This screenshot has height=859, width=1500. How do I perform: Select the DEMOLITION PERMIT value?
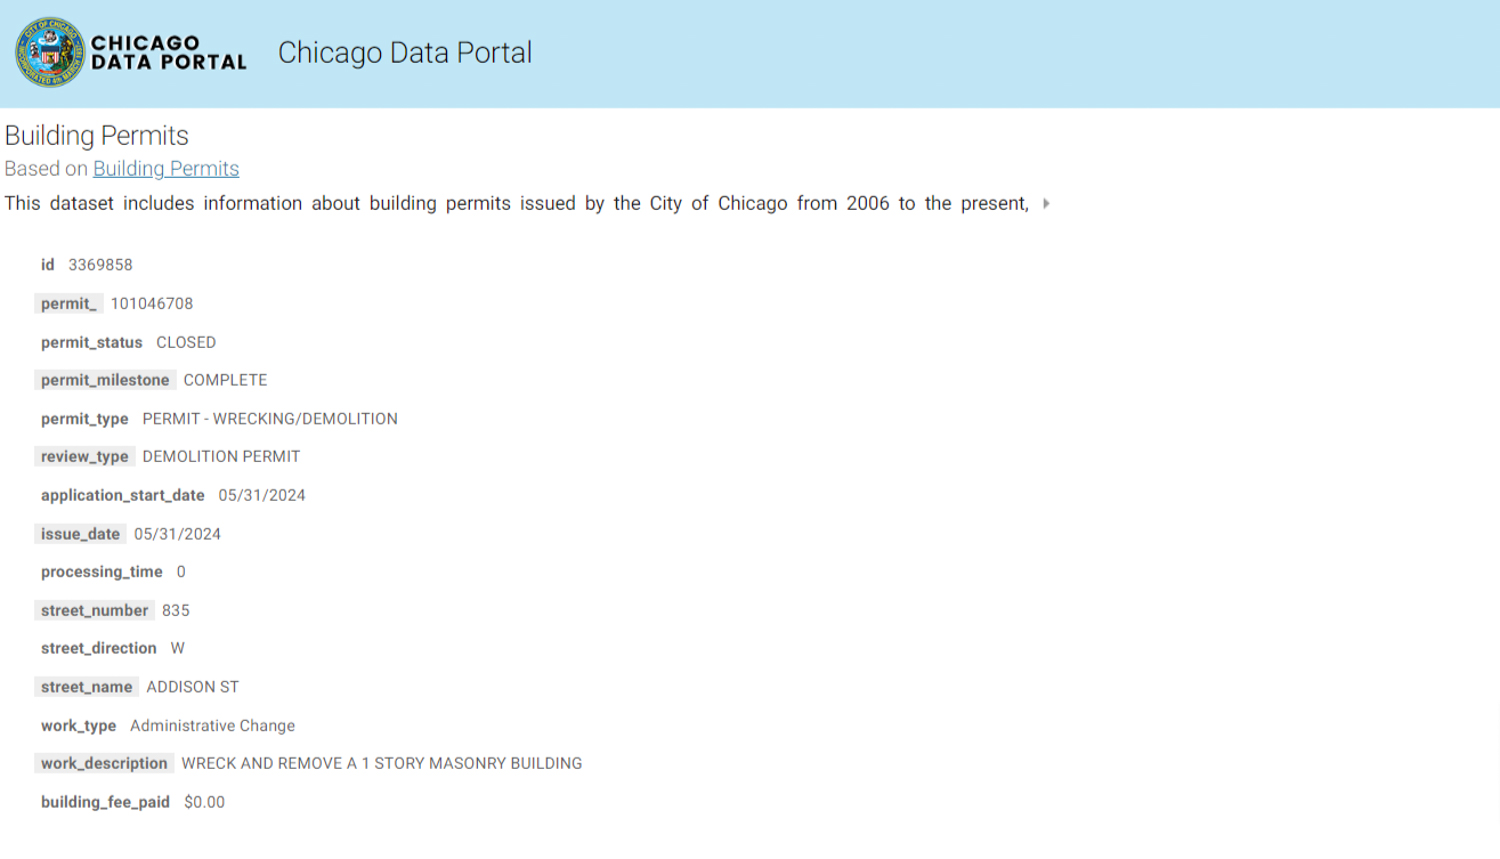[x=221, y=457]
